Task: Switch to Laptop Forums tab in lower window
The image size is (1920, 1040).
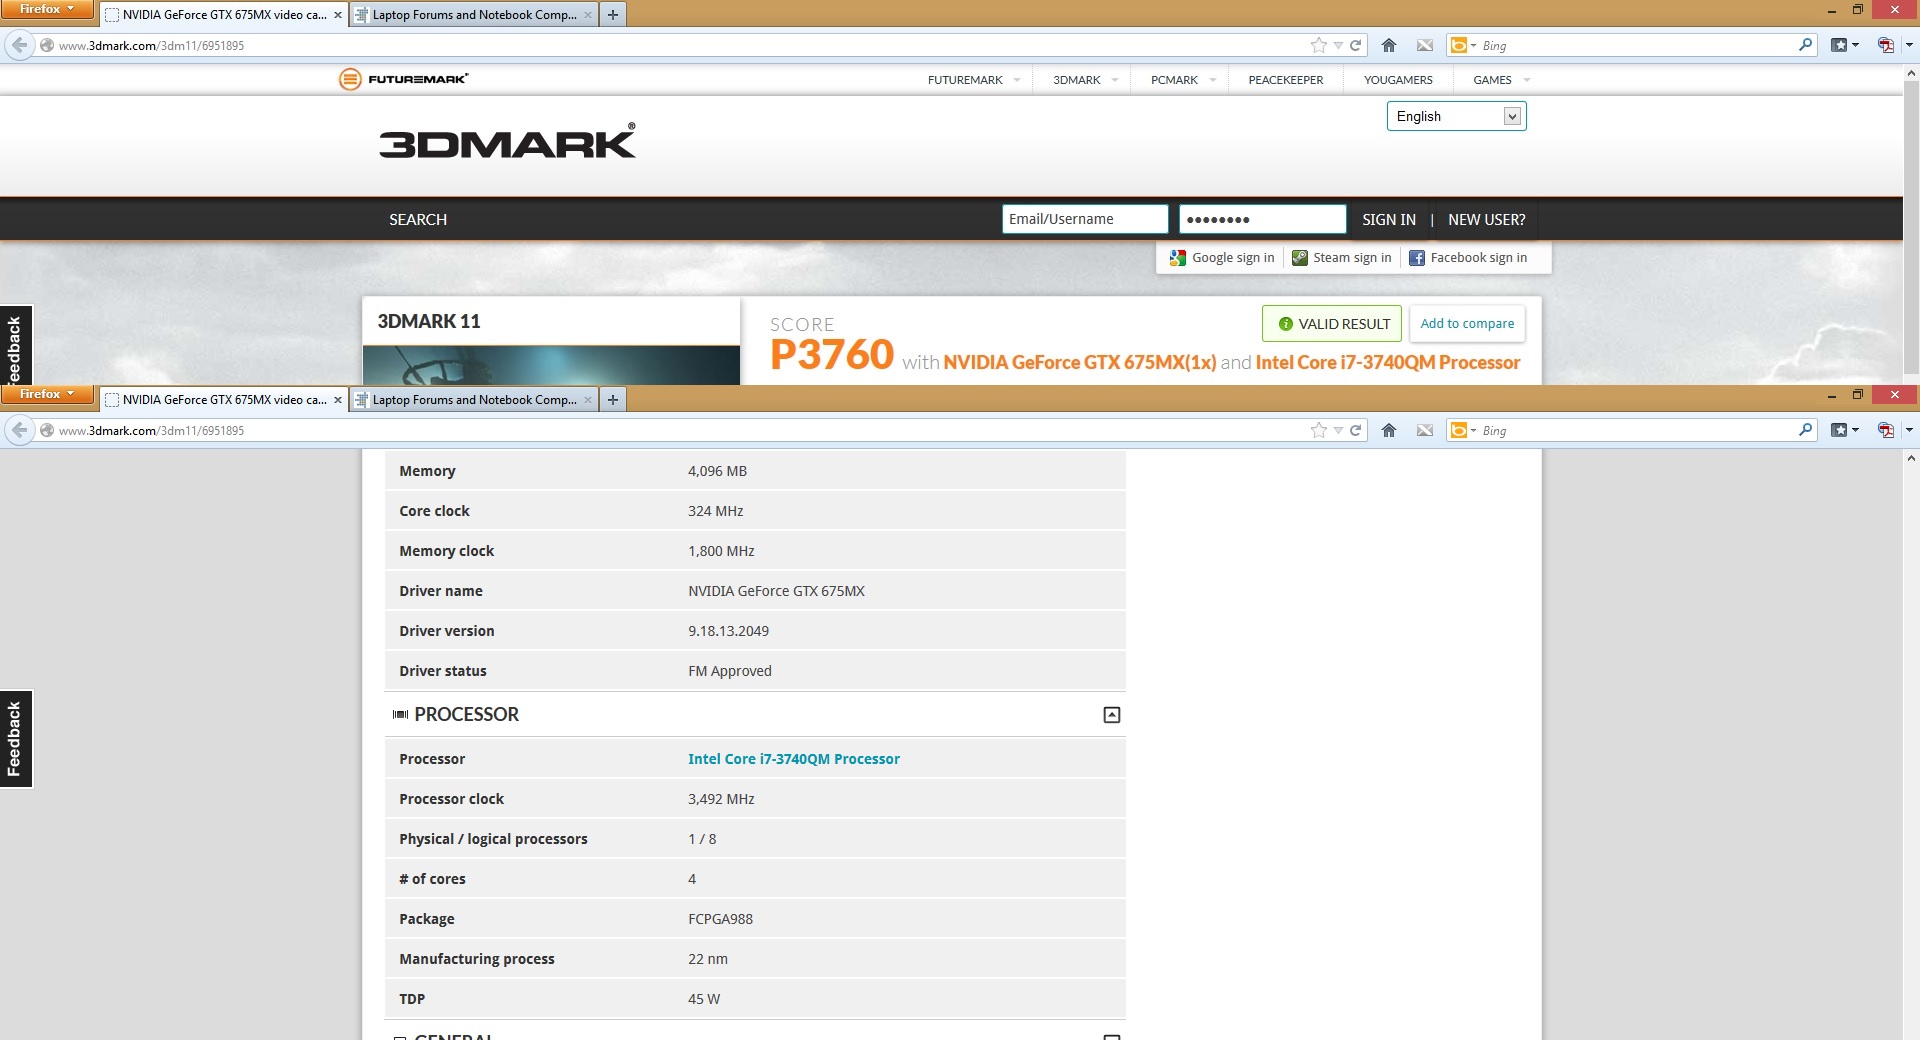Action: click(x=474, y=400)
